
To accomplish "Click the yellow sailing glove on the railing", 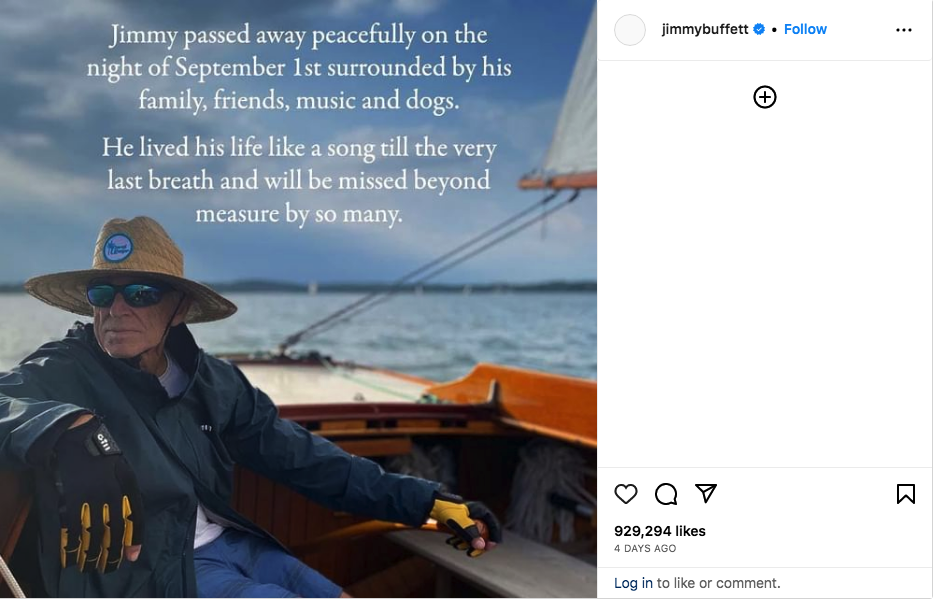I will 462,521.
